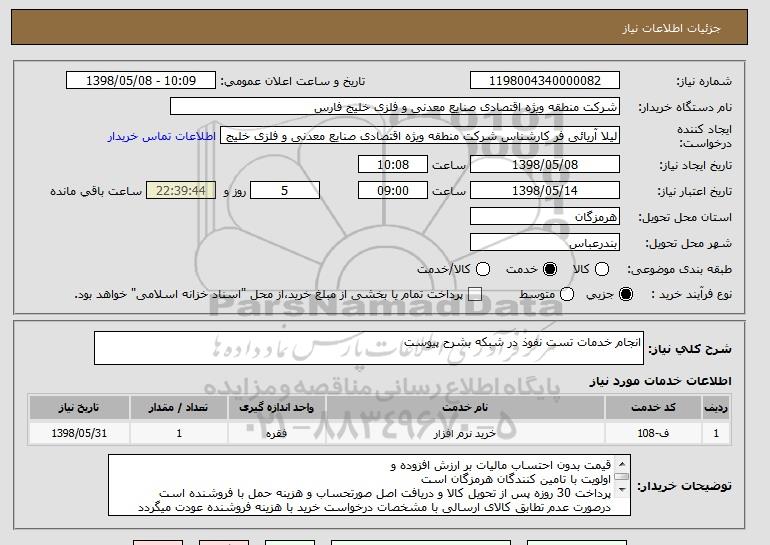The width and height of the screenshot is (770, 545).
Task: Open the اطلاعات تماس خریدار link
Action: tap(162, 136)
